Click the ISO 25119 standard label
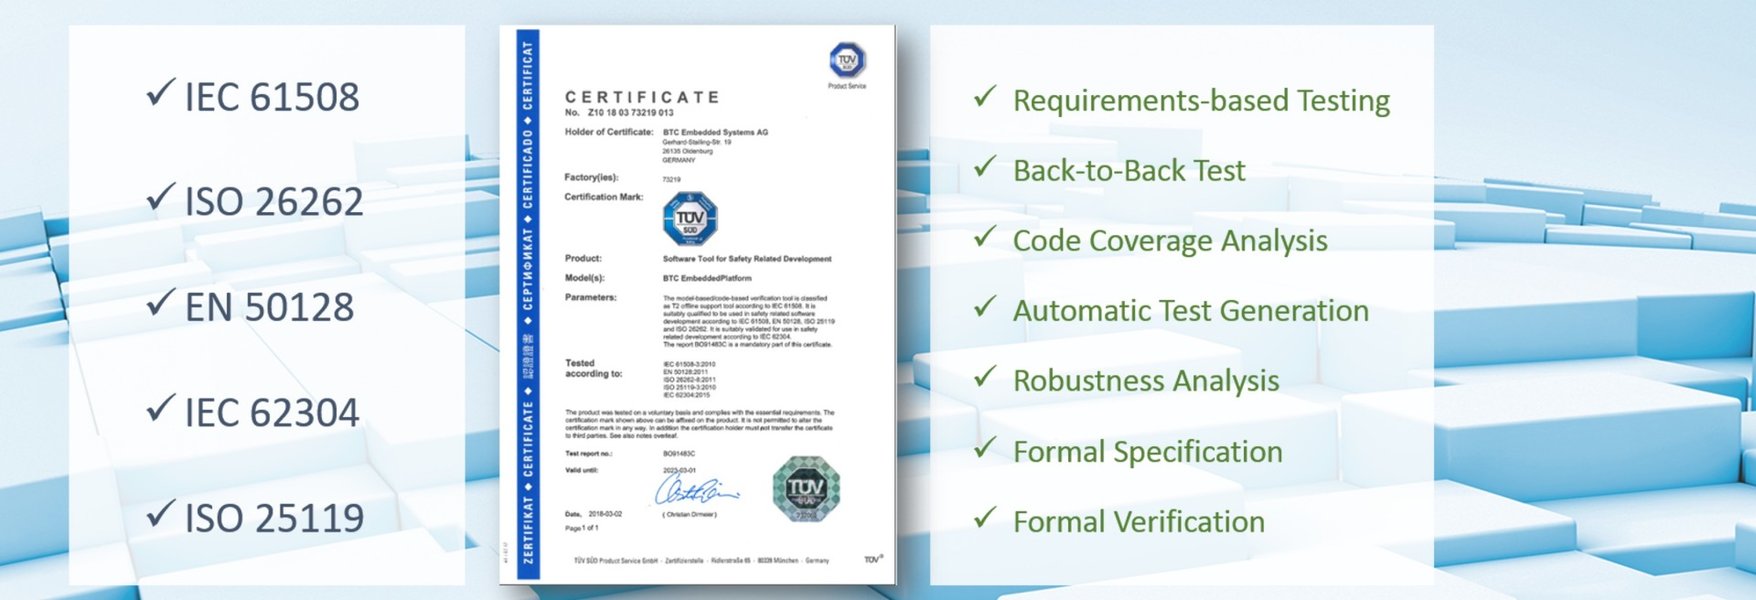Viewport: 1756px width, 600px height. click(274, 518)
